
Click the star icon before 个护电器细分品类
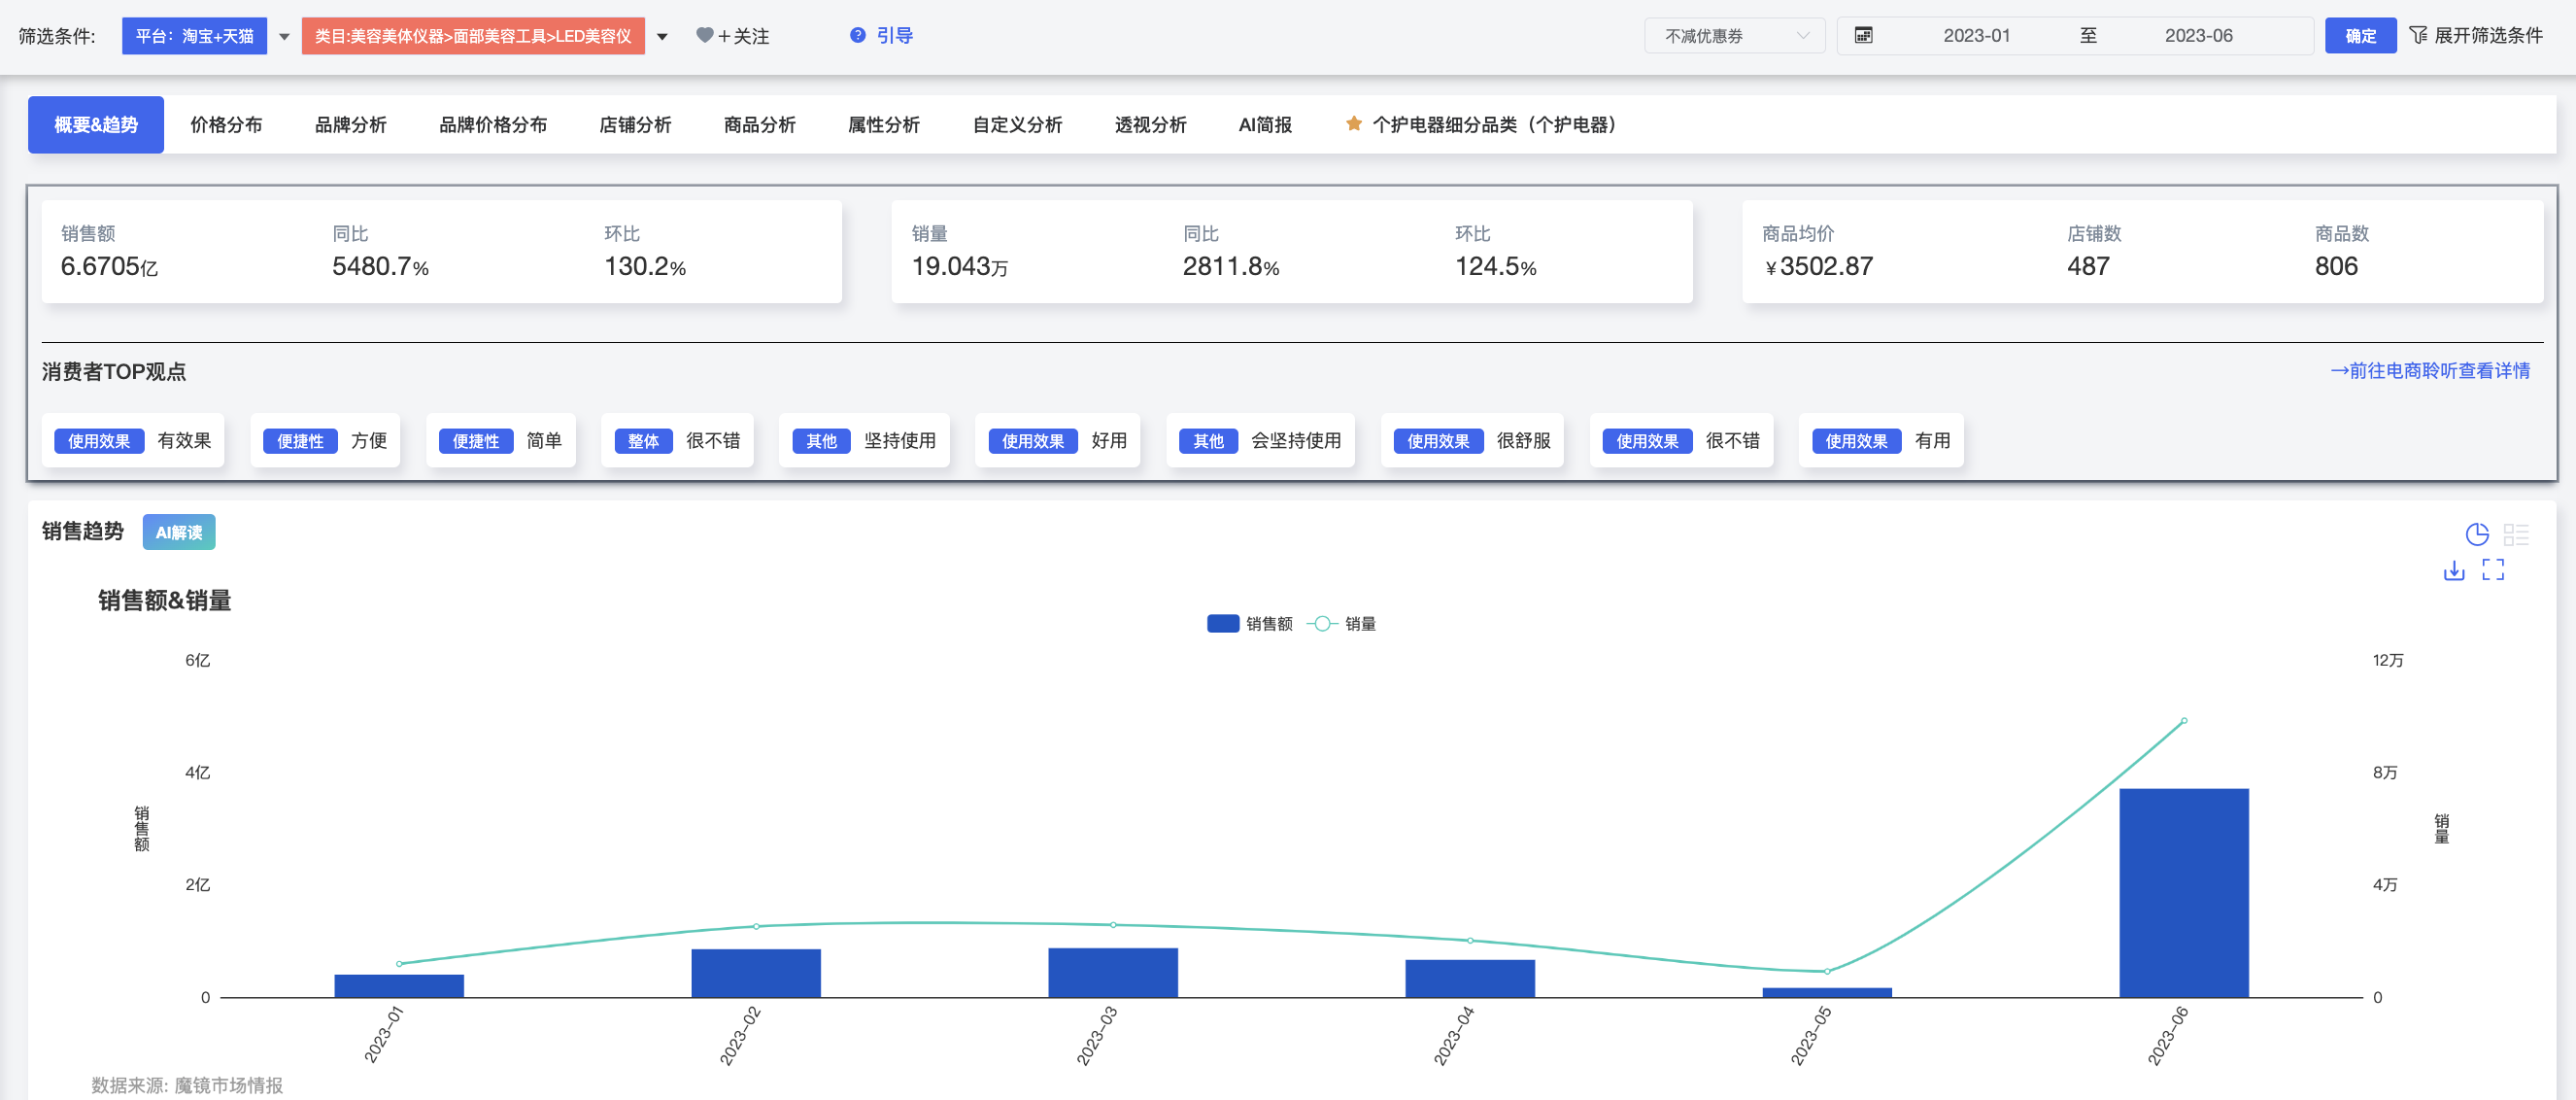click(x=1353, y=124)
